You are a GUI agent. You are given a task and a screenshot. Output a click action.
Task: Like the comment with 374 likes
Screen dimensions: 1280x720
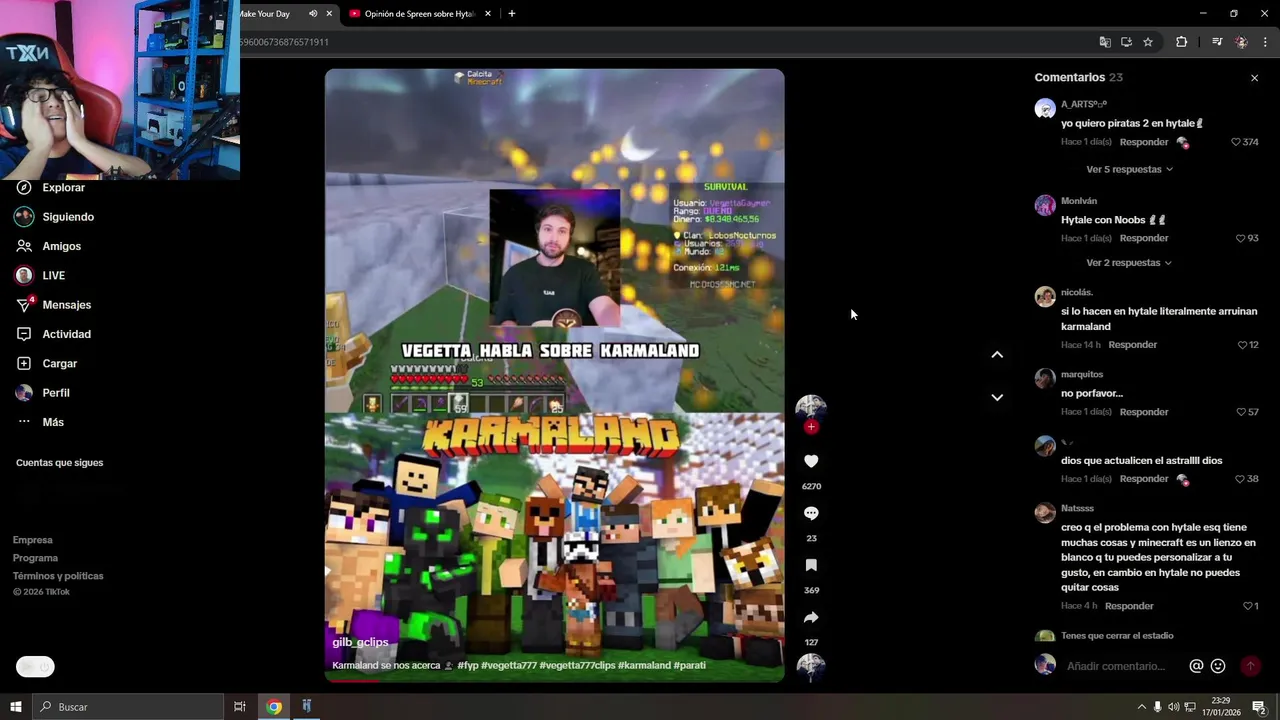[x=1236, y=142]
